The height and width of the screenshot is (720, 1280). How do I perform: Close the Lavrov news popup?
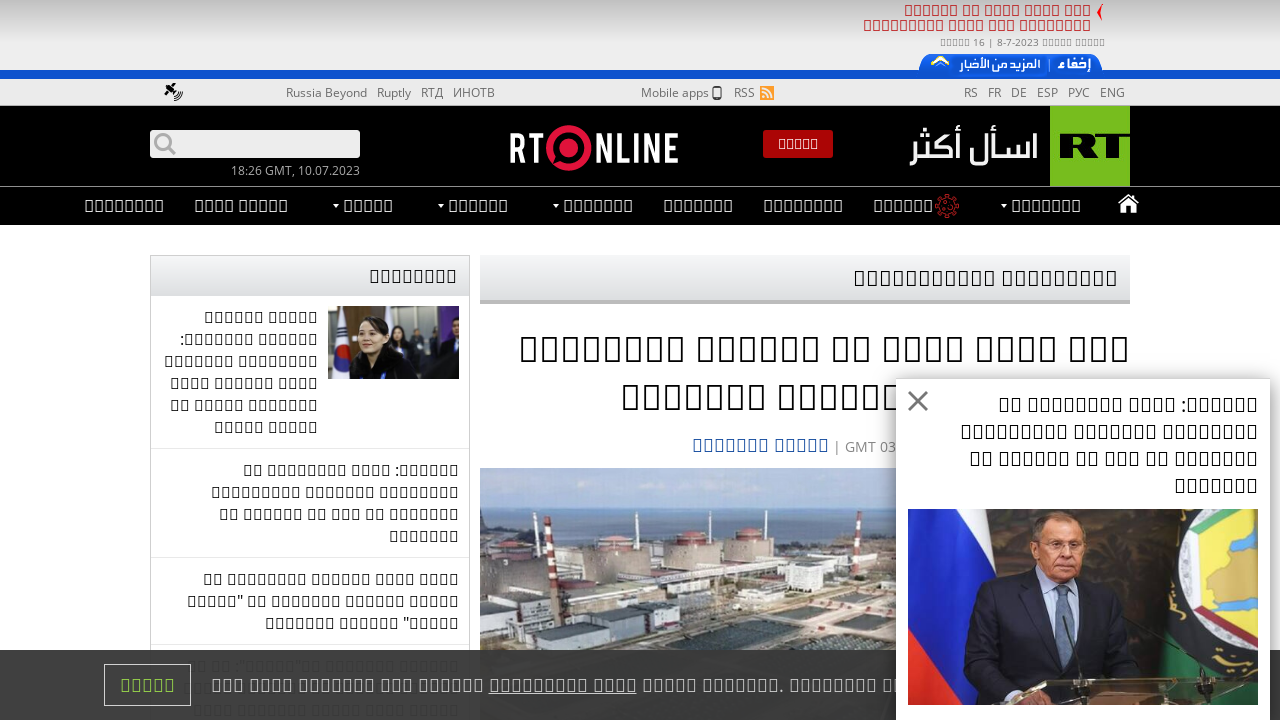918,401
